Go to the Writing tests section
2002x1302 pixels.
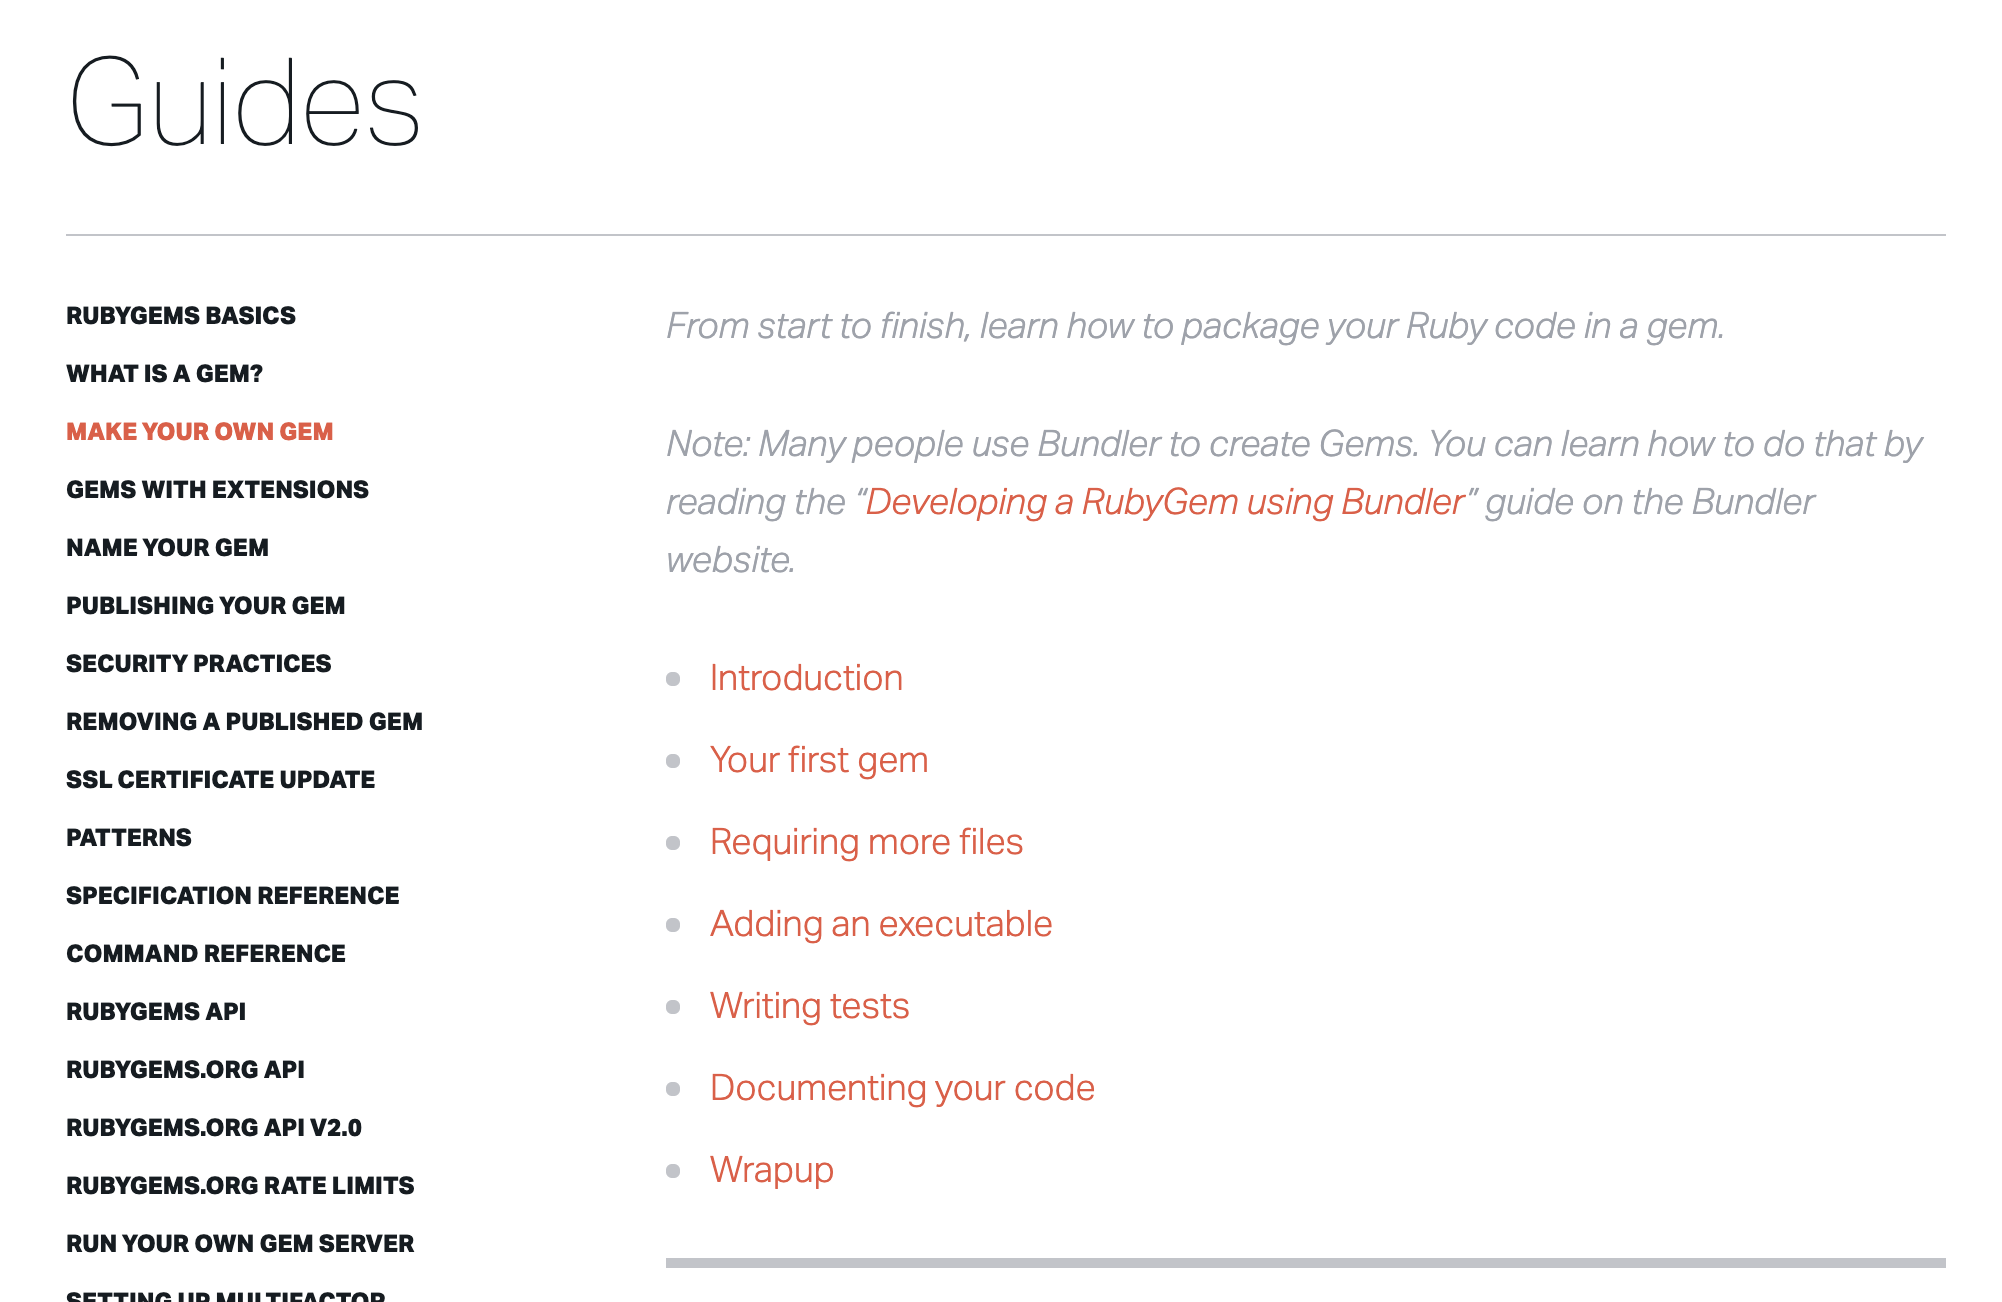click(x=809, y=1006)
